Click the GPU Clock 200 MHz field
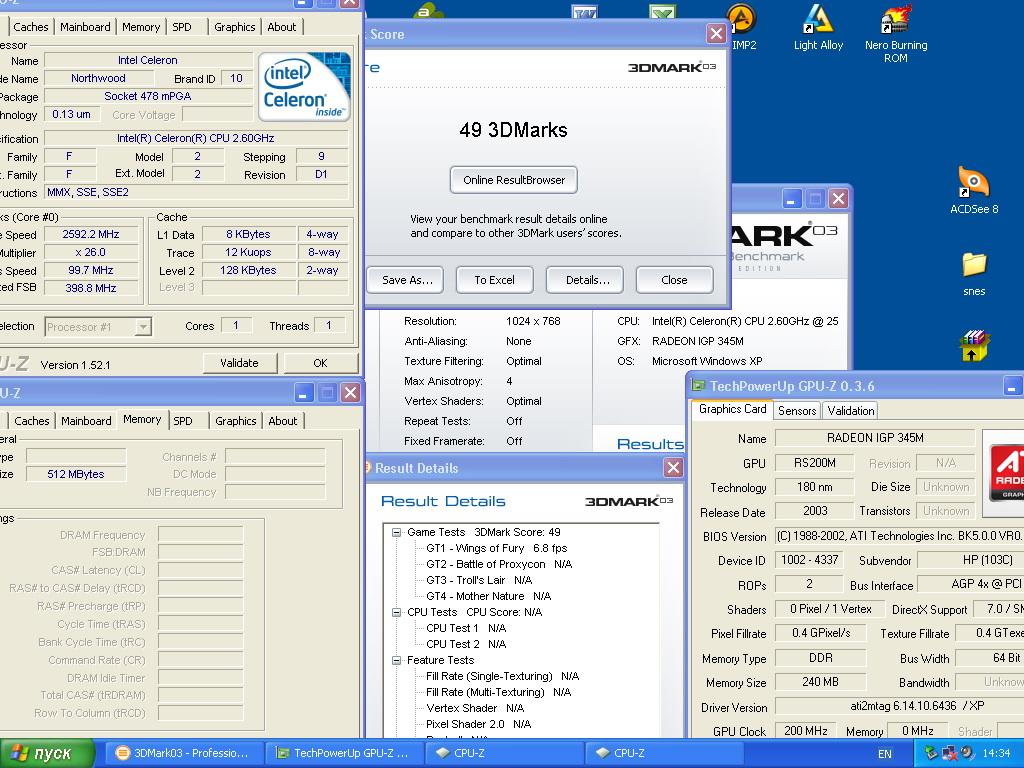 point(805,731)
